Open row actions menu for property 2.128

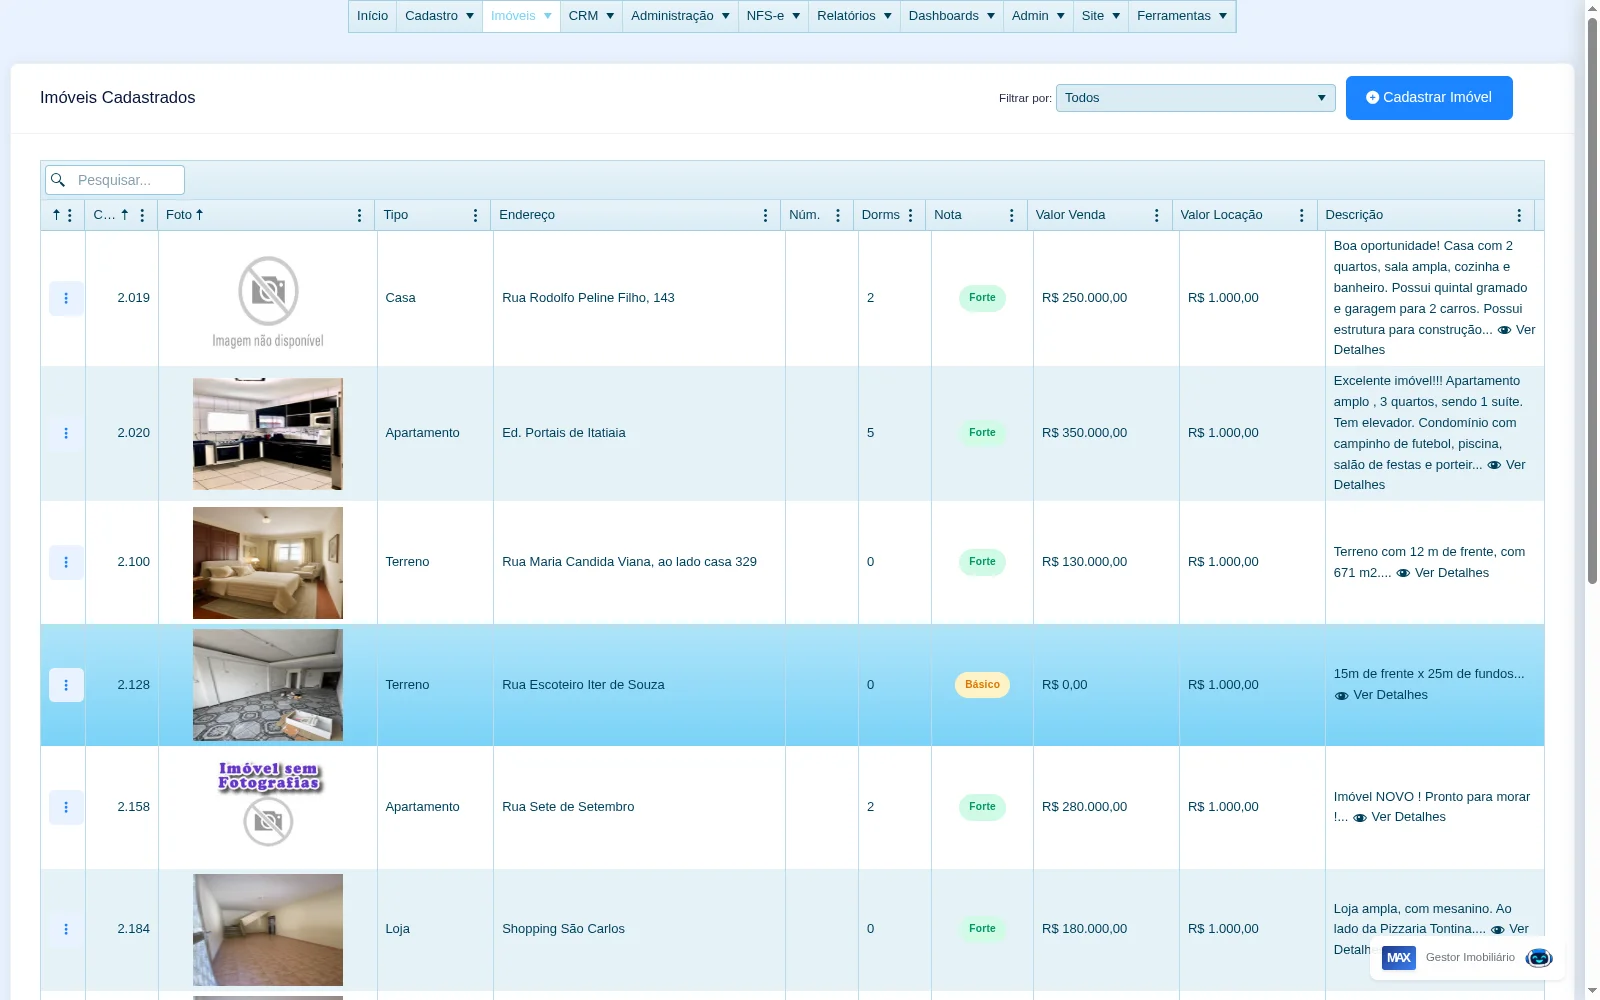point(66,685)
